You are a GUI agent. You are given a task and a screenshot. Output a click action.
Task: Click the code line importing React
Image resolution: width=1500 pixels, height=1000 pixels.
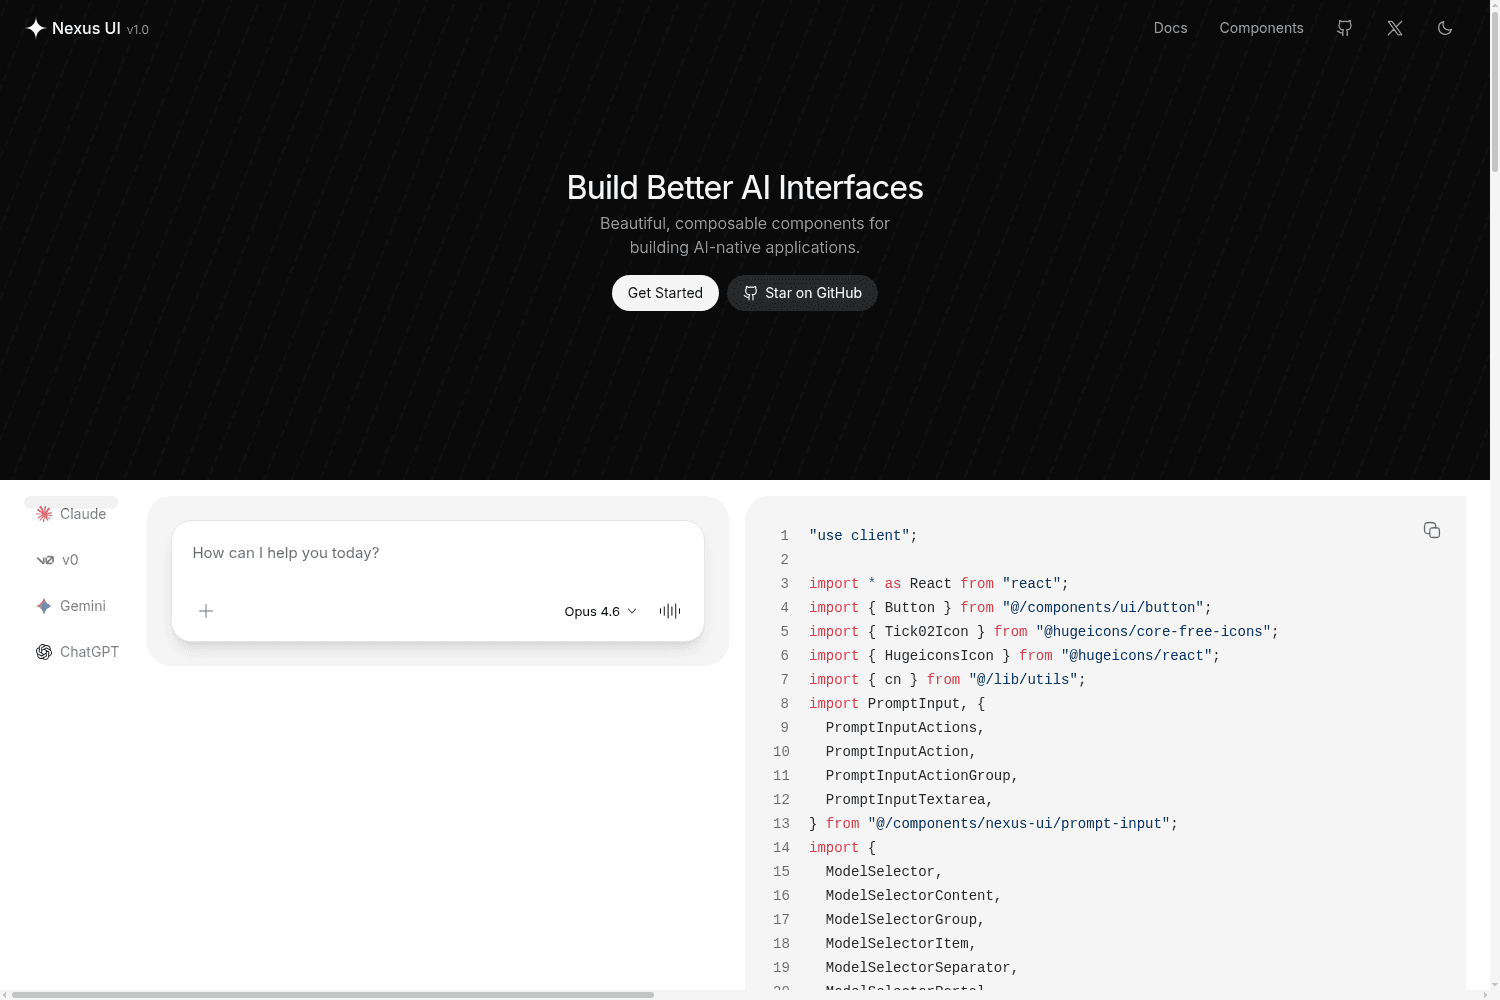point(939,584)
